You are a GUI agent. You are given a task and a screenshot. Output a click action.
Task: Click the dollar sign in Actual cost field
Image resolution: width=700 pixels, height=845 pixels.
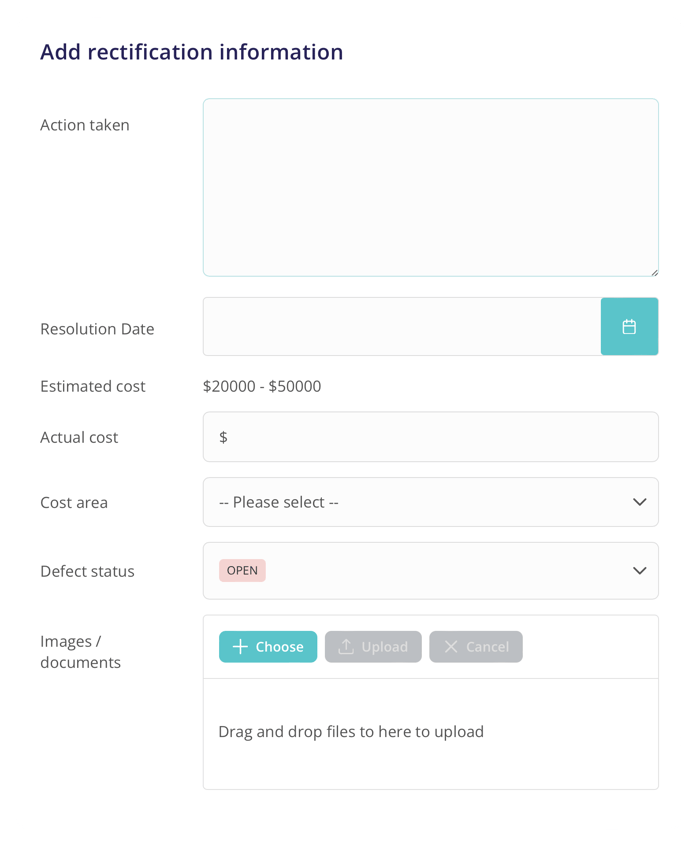222,437
